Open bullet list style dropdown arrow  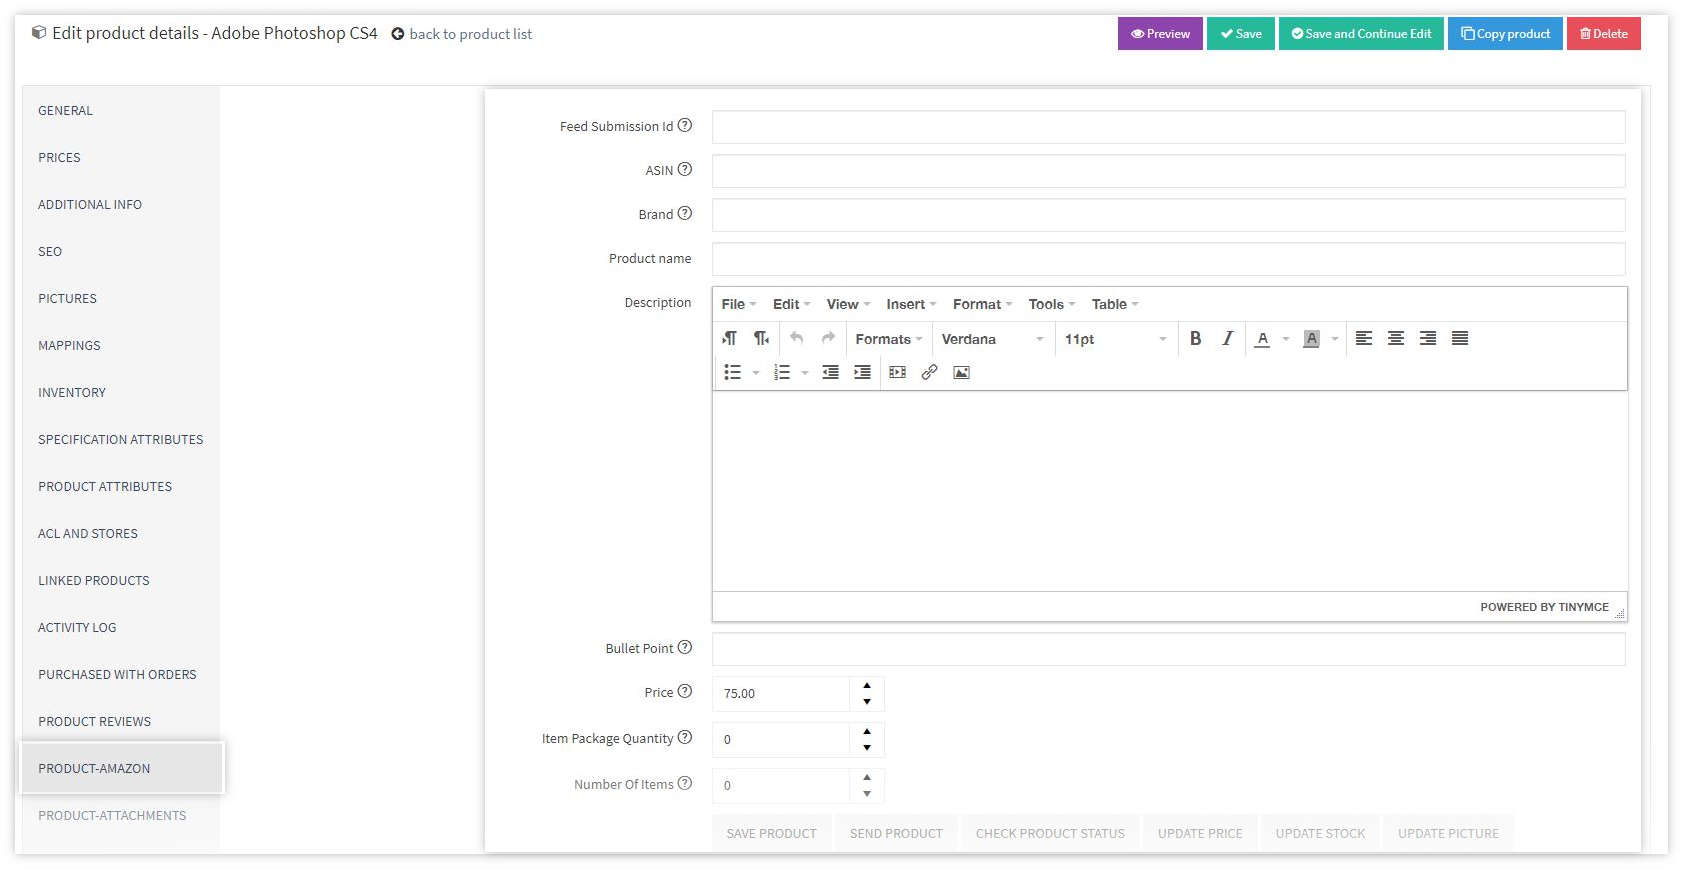point(756,373)
